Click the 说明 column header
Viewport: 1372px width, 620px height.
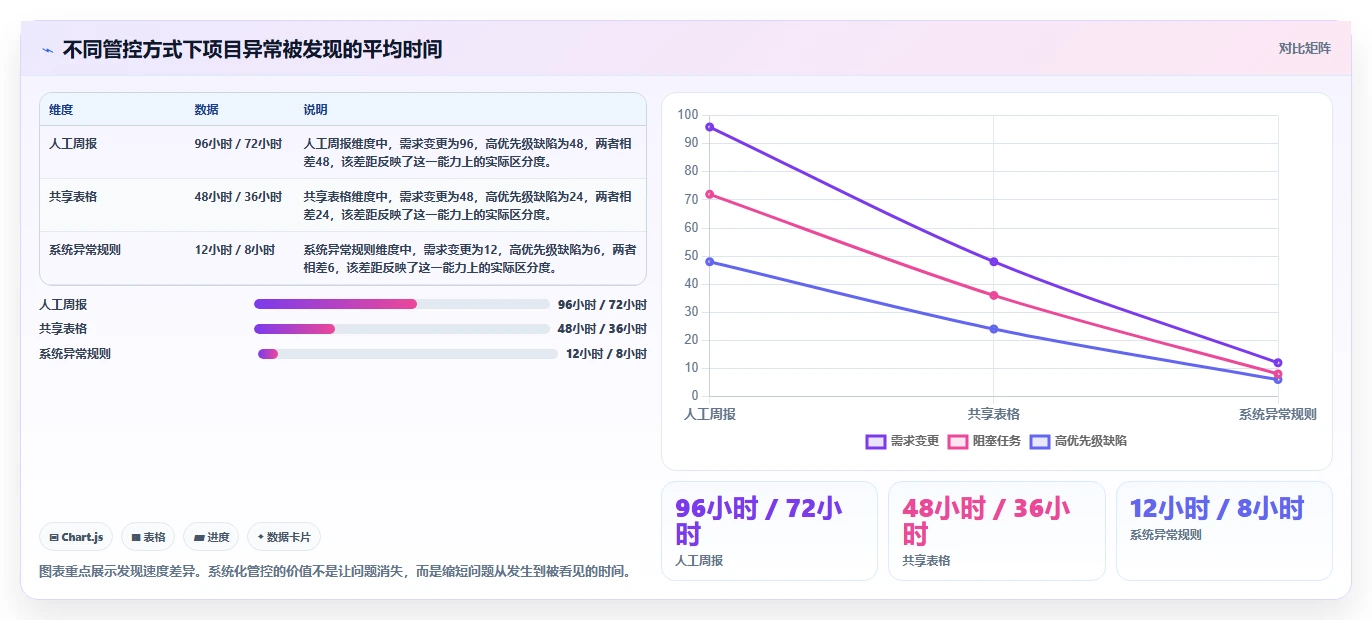316,110
